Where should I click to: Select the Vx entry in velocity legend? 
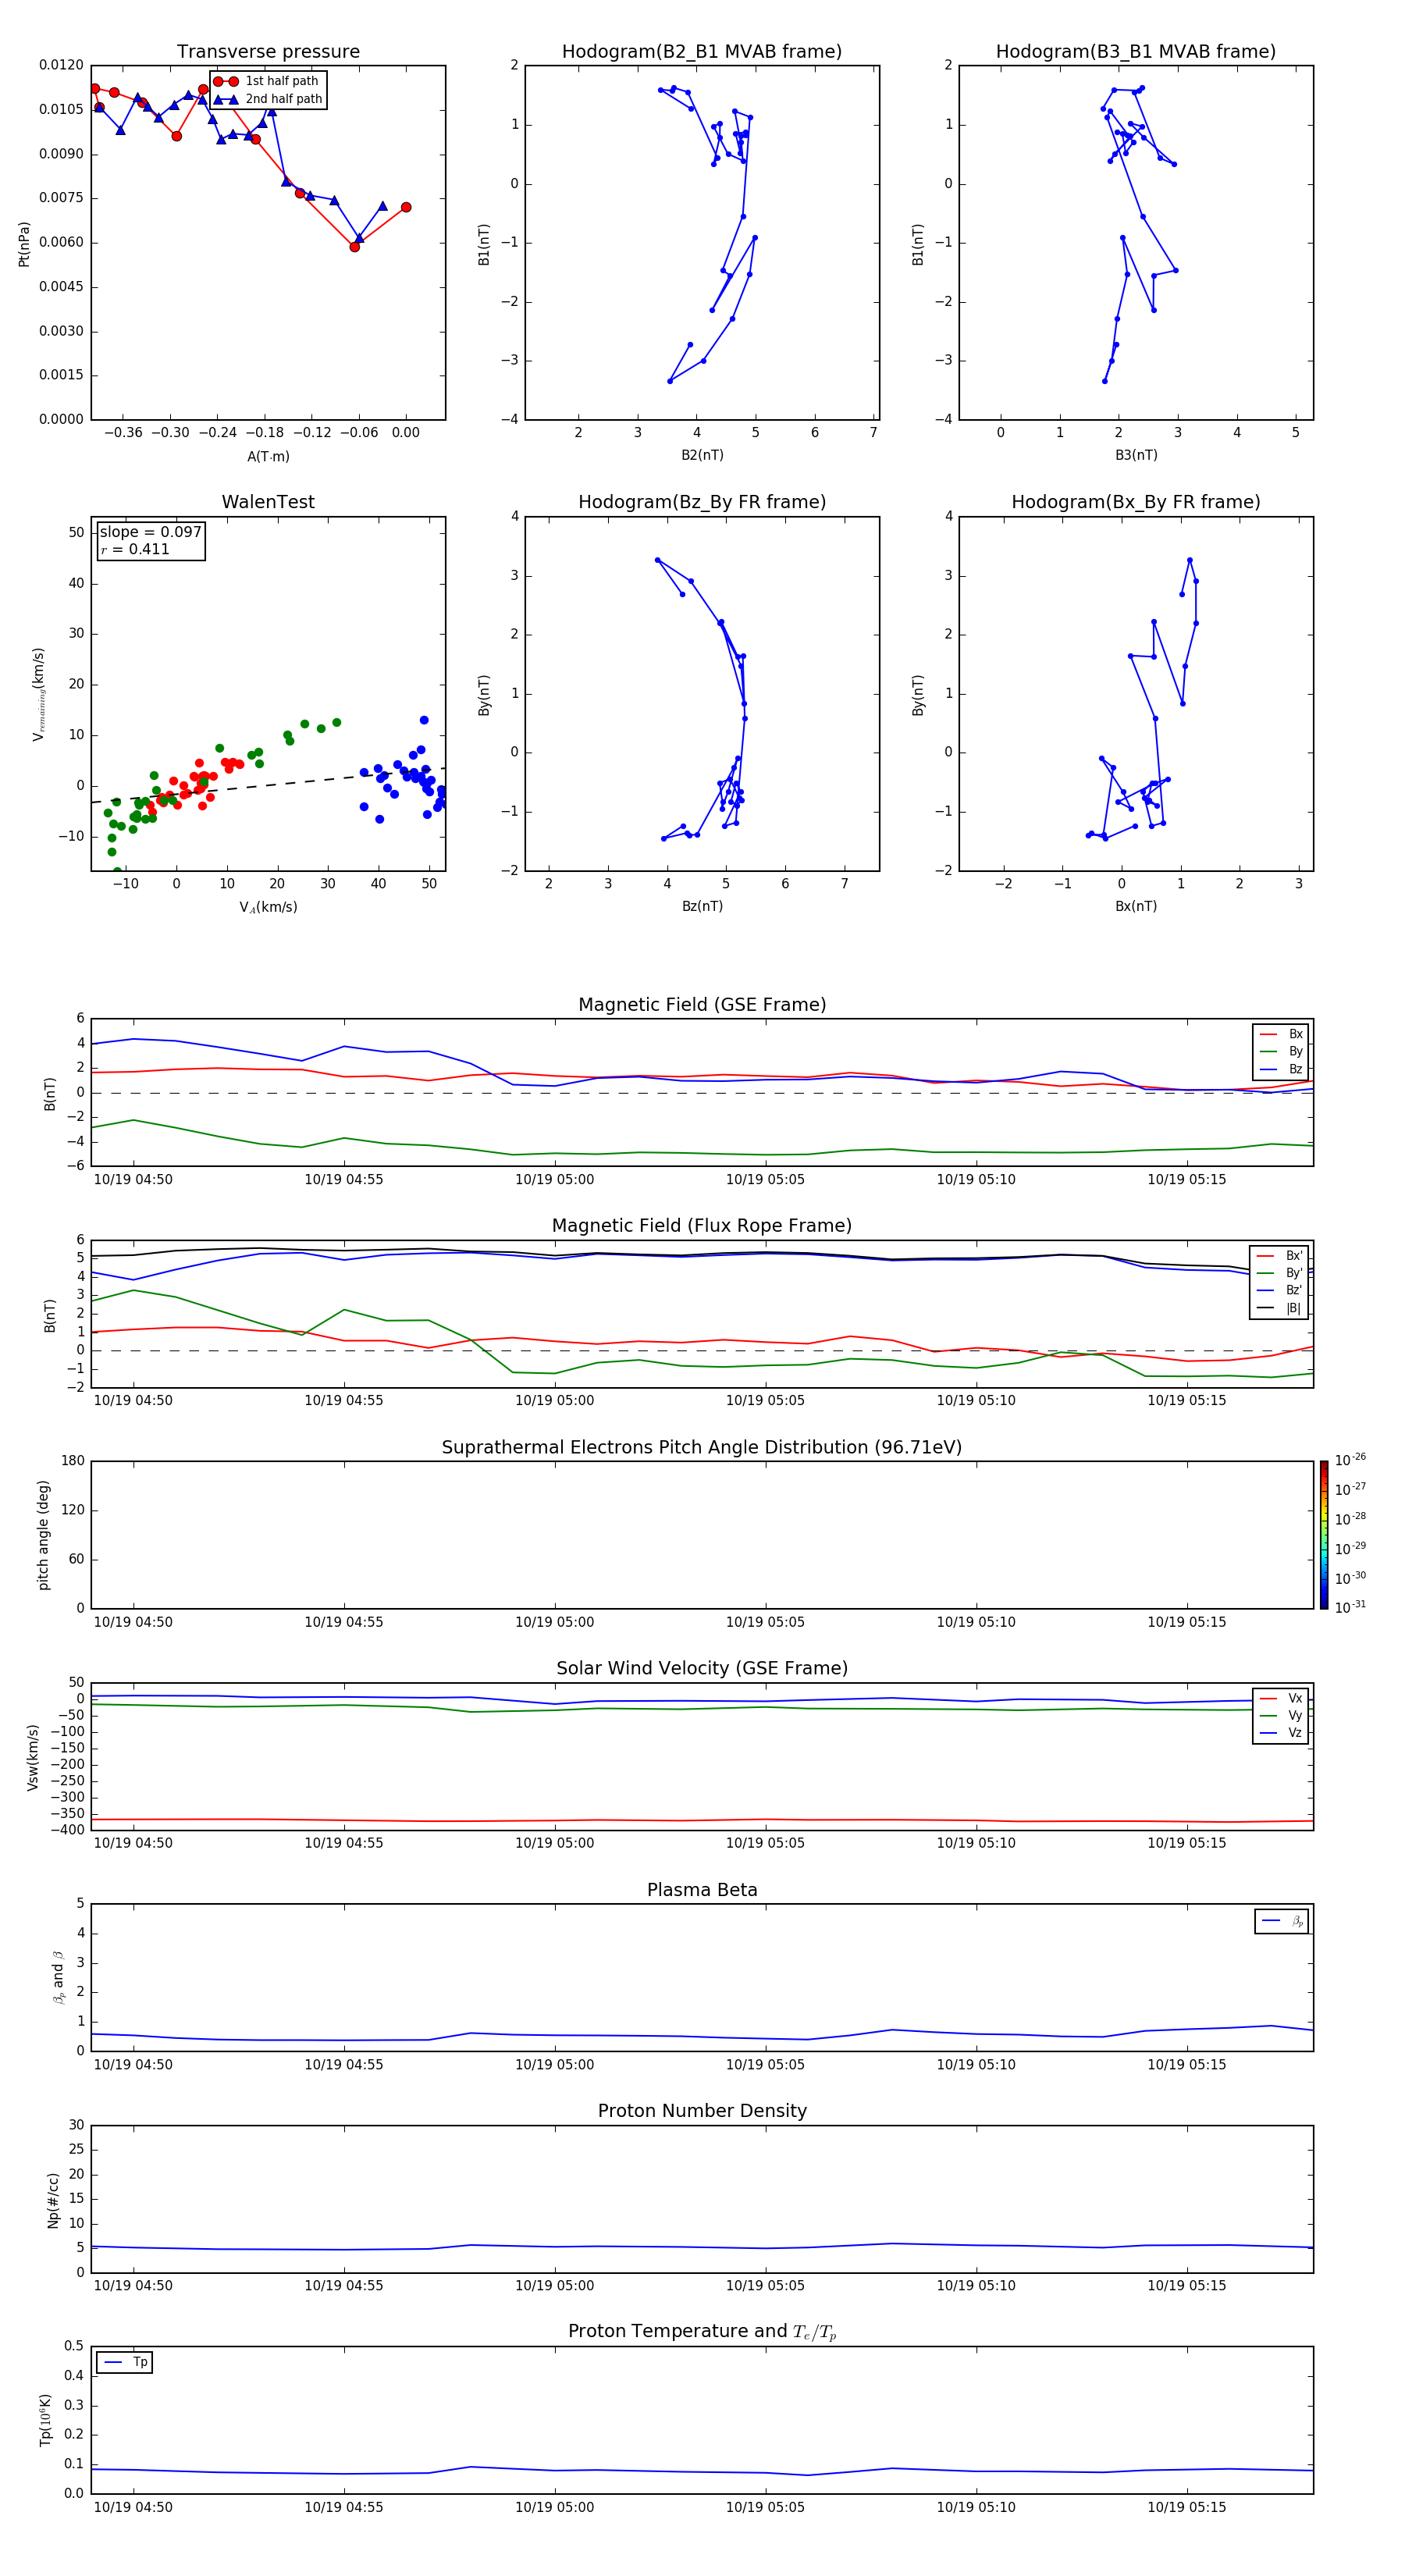pos(1281,1698)
